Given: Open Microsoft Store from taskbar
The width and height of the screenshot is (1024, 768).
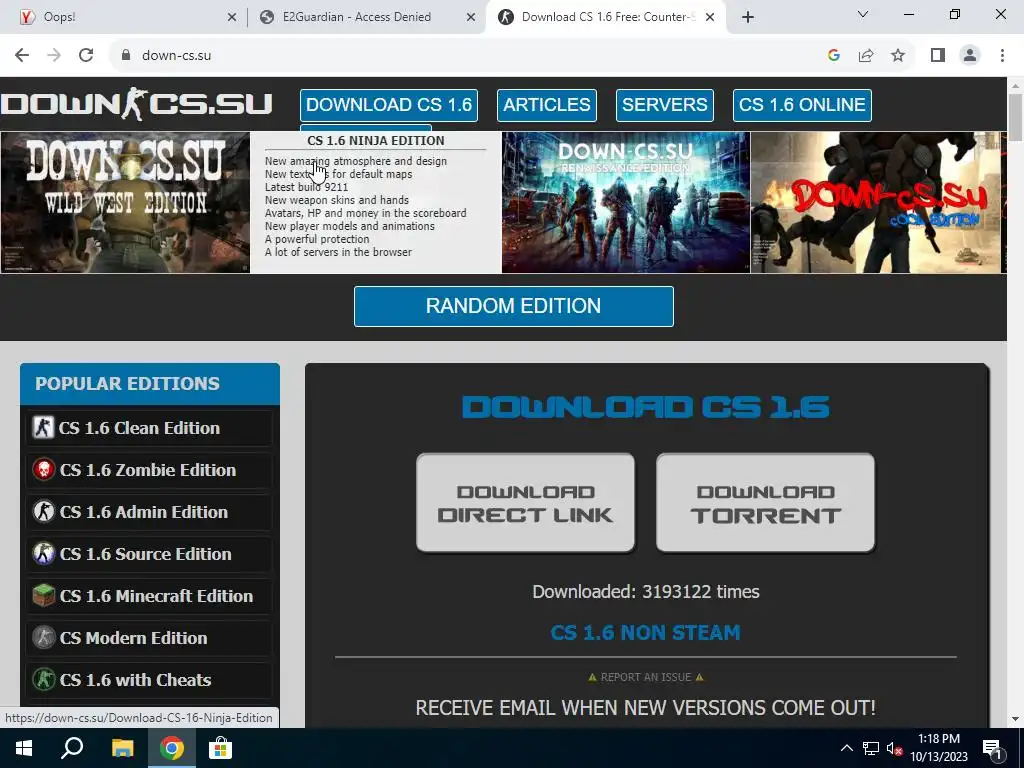Looking at the screenshot, I should [220, 748].
